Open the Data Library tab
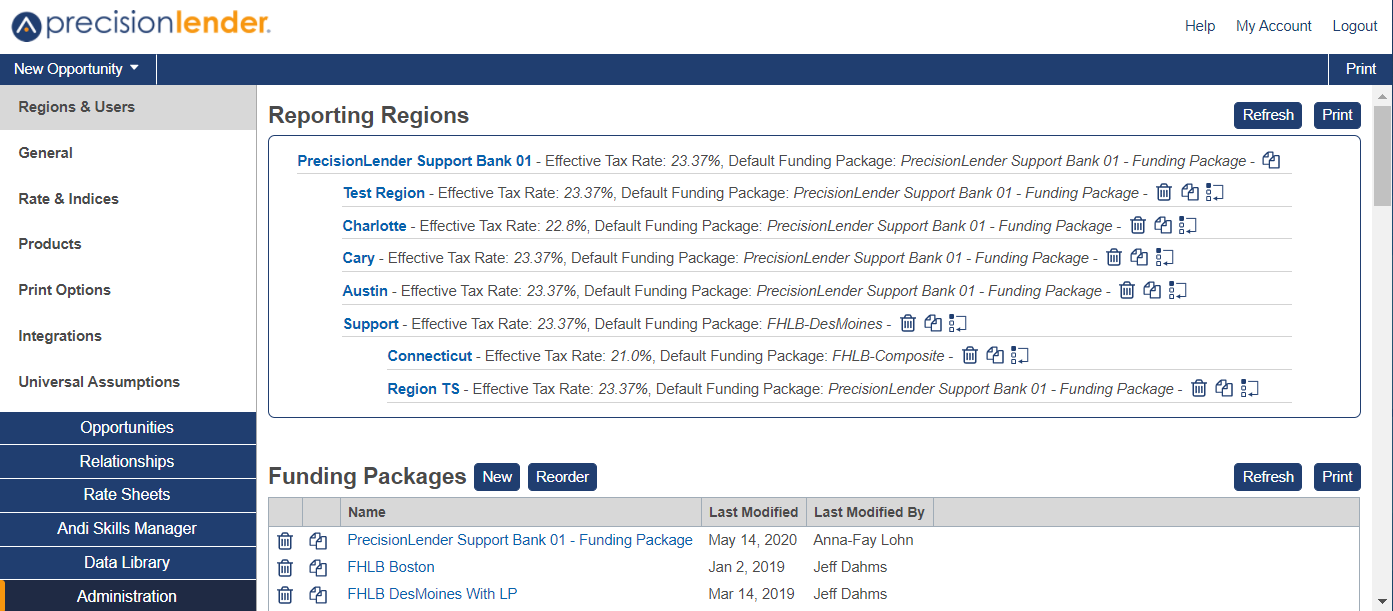The width and height of the screenshot is (1393, 611). click(x=128, y=562)
